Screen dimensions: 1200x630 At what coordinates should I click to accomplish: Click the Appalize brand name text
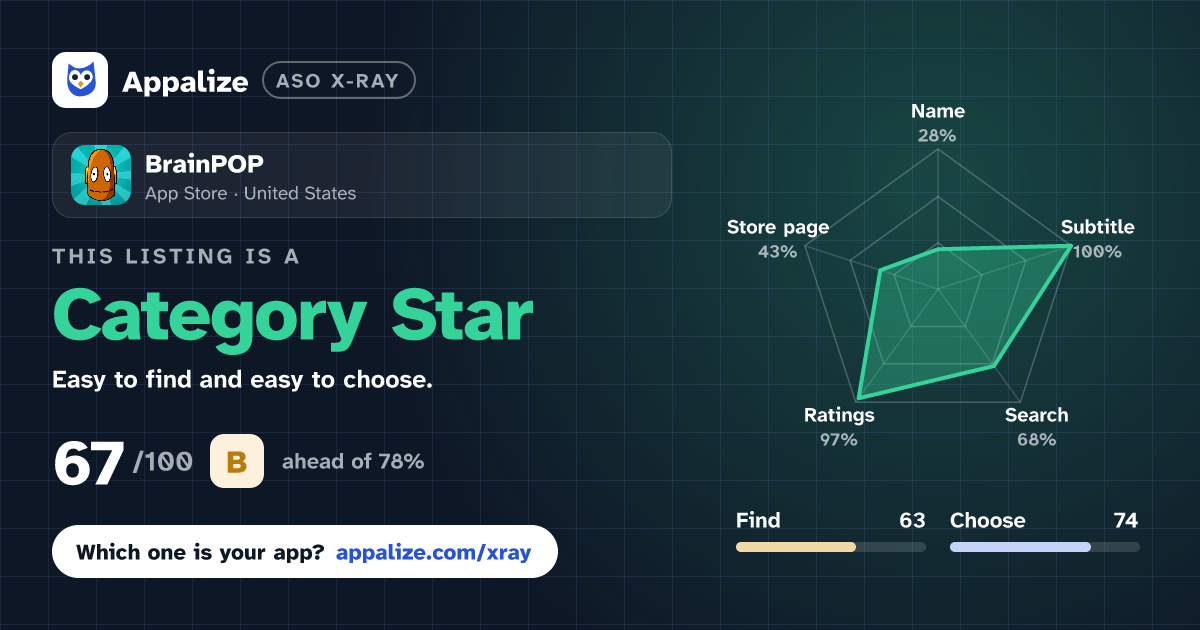tap(185, 82)
